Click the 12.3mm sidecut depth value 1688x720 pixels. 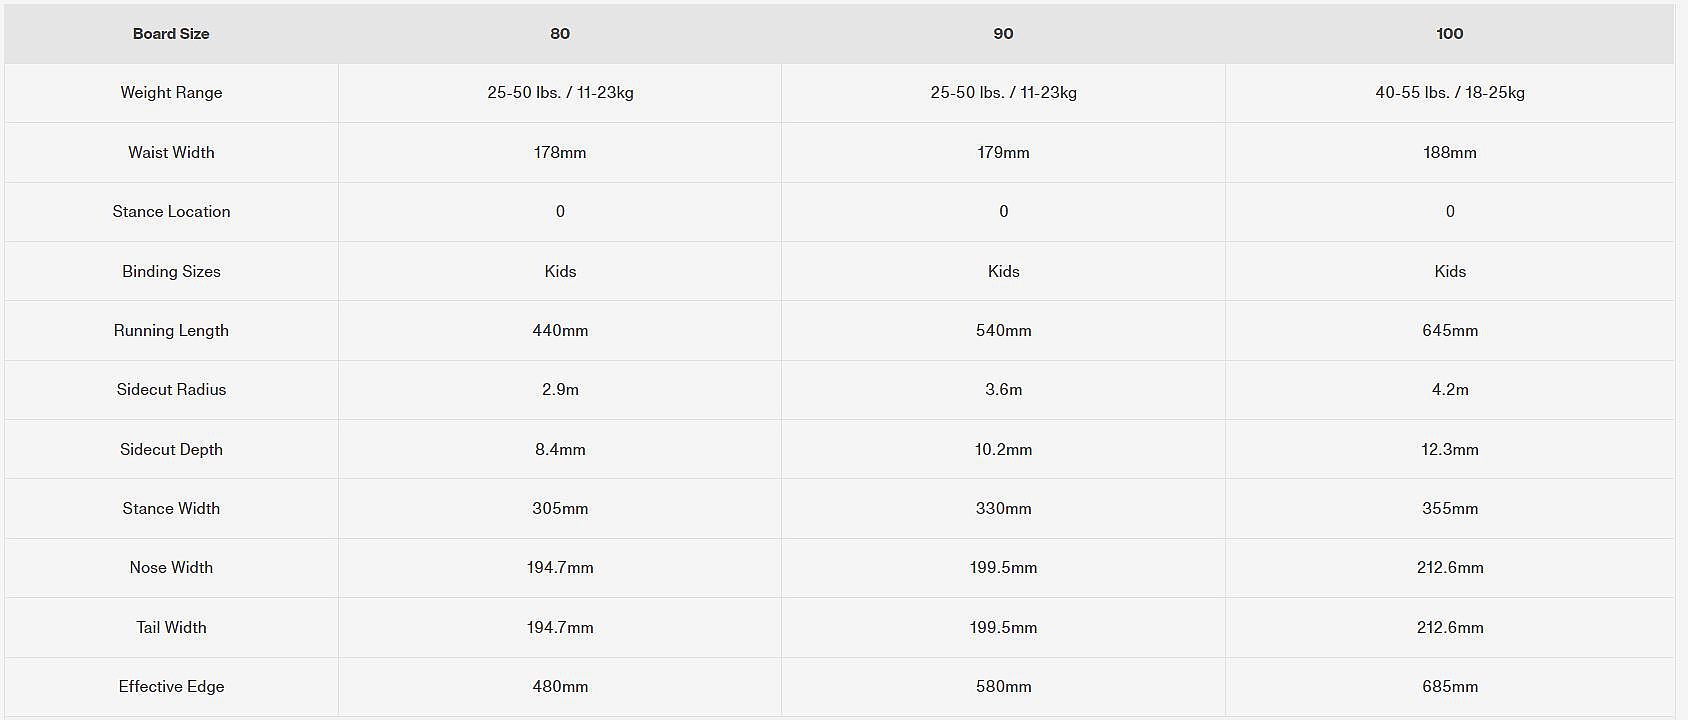[1449, 450]
